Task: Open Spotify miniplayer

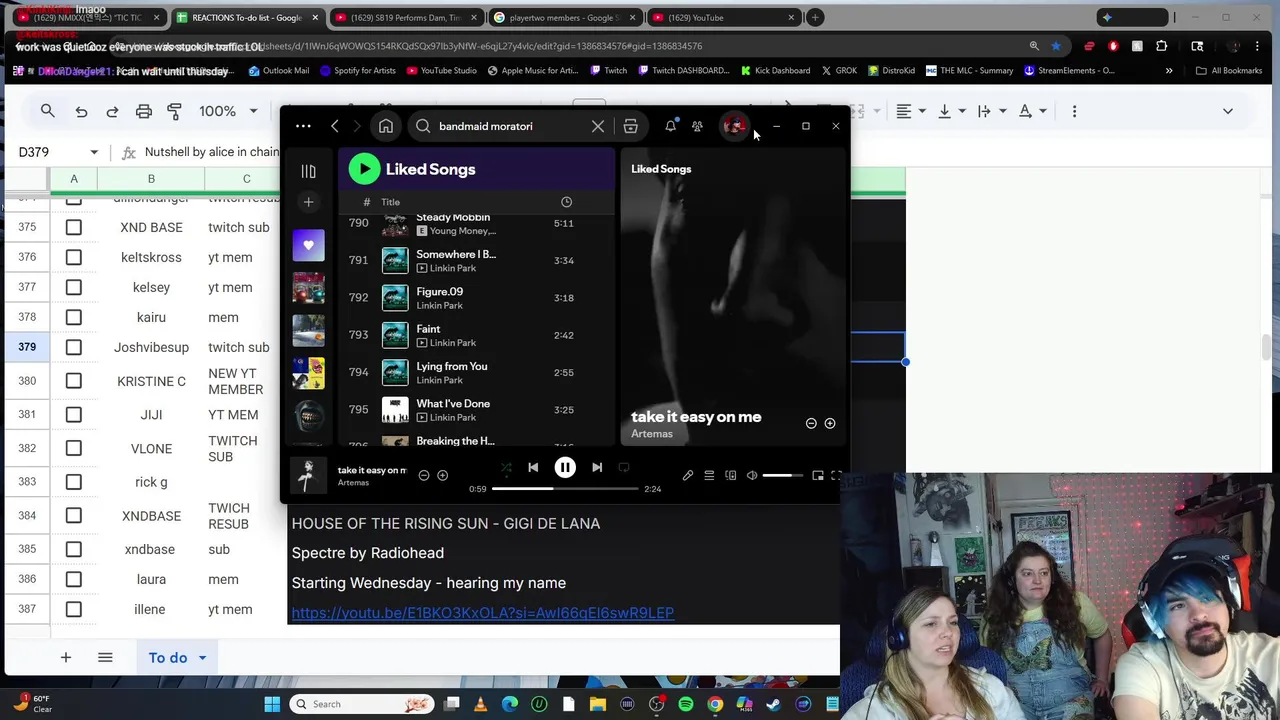Action: 818,476
